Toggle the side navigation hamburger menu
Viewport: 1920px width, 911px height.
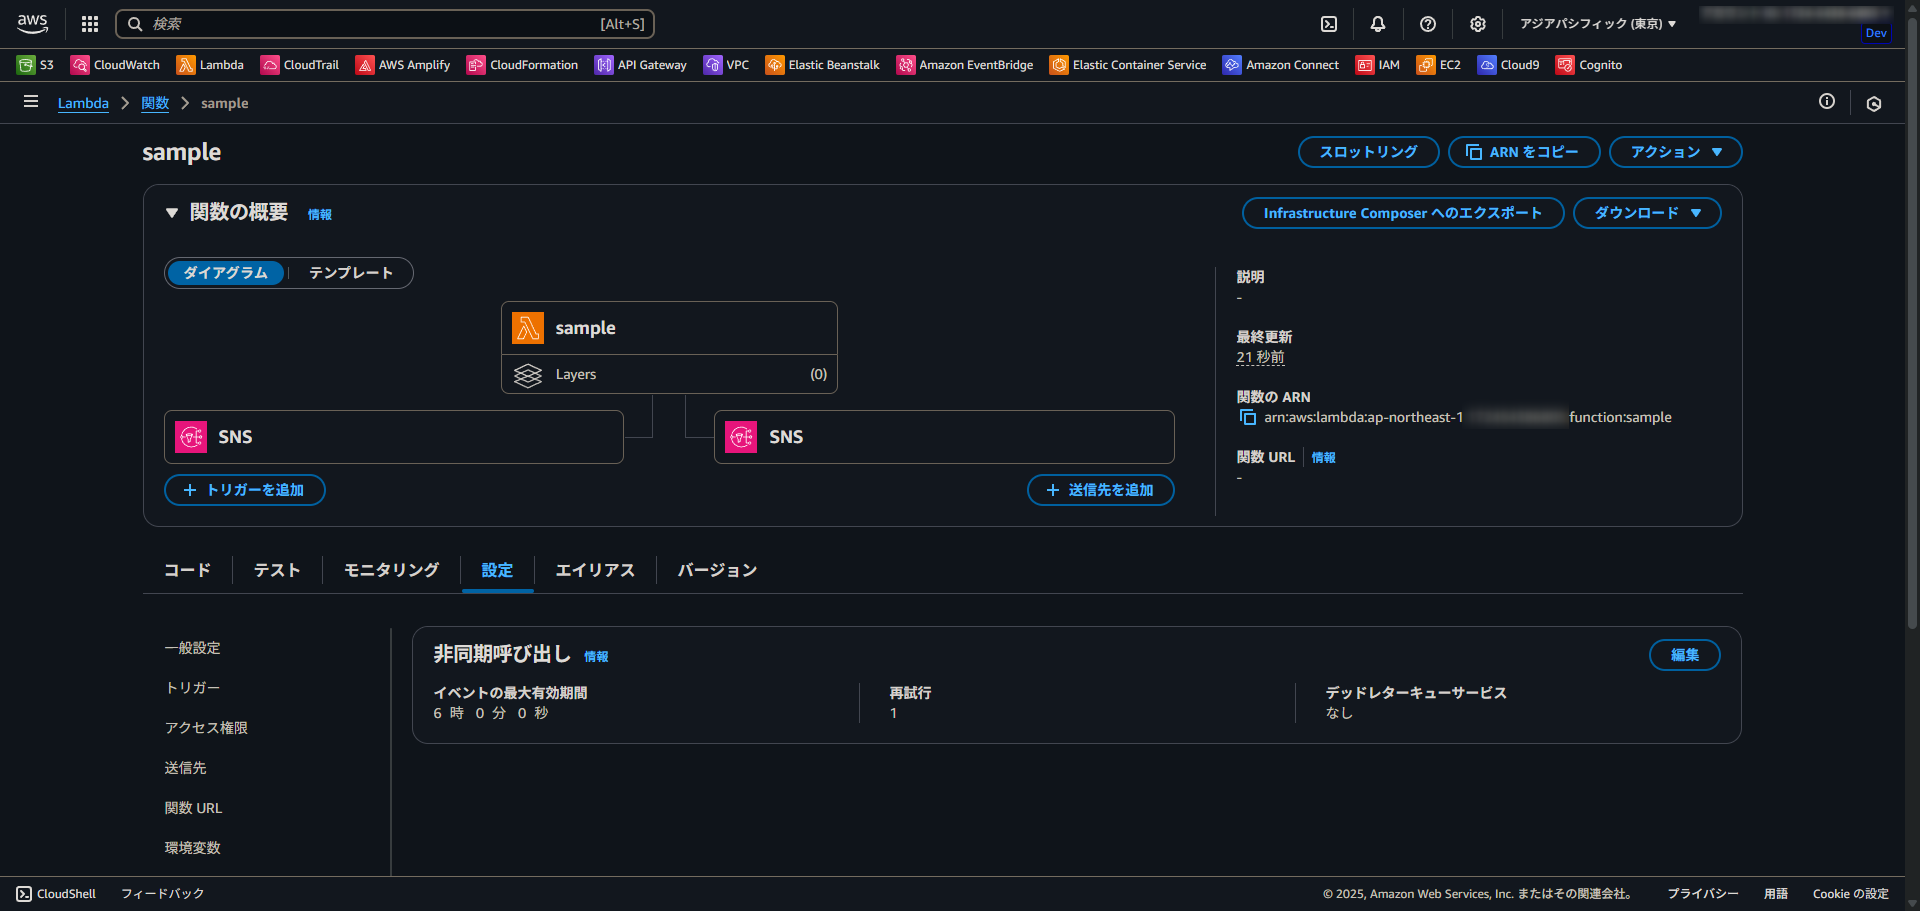[31, 102]
